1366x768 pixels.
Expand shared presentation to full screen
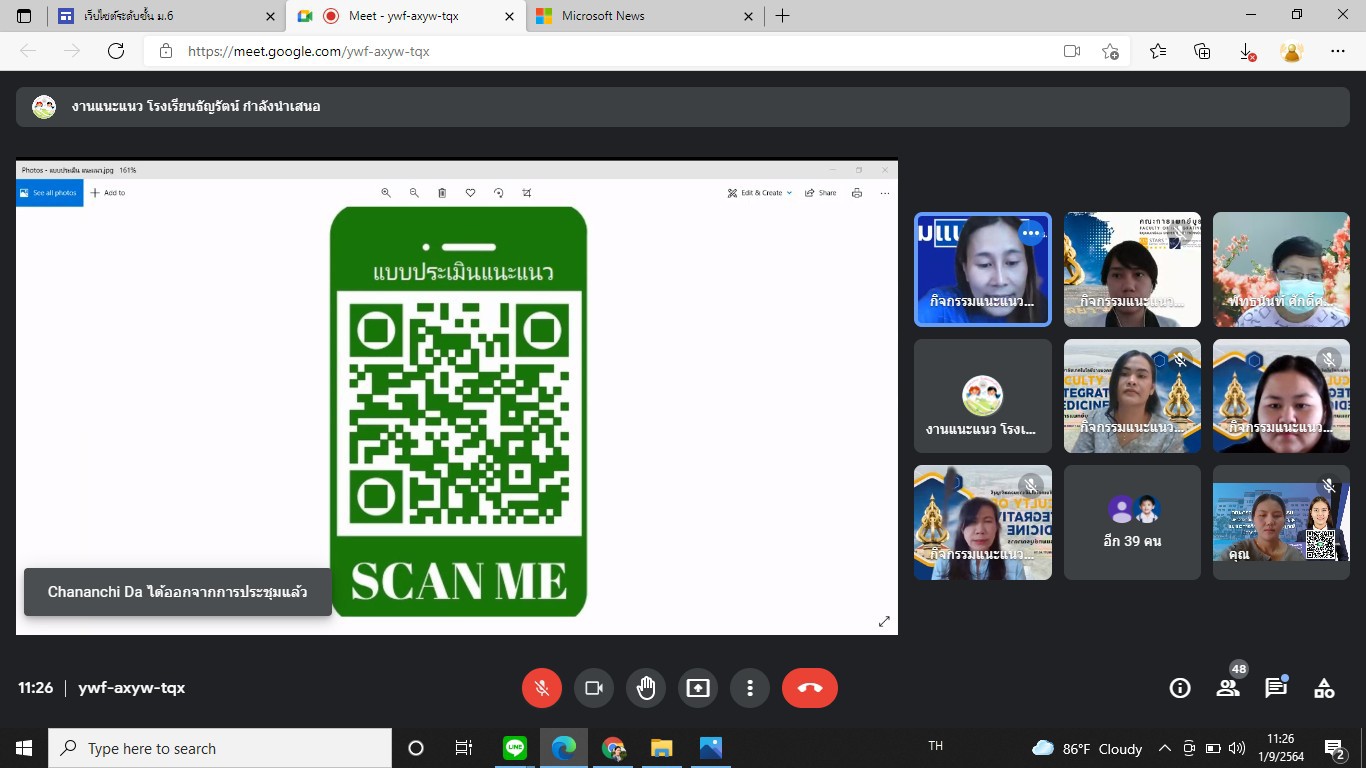884,621
